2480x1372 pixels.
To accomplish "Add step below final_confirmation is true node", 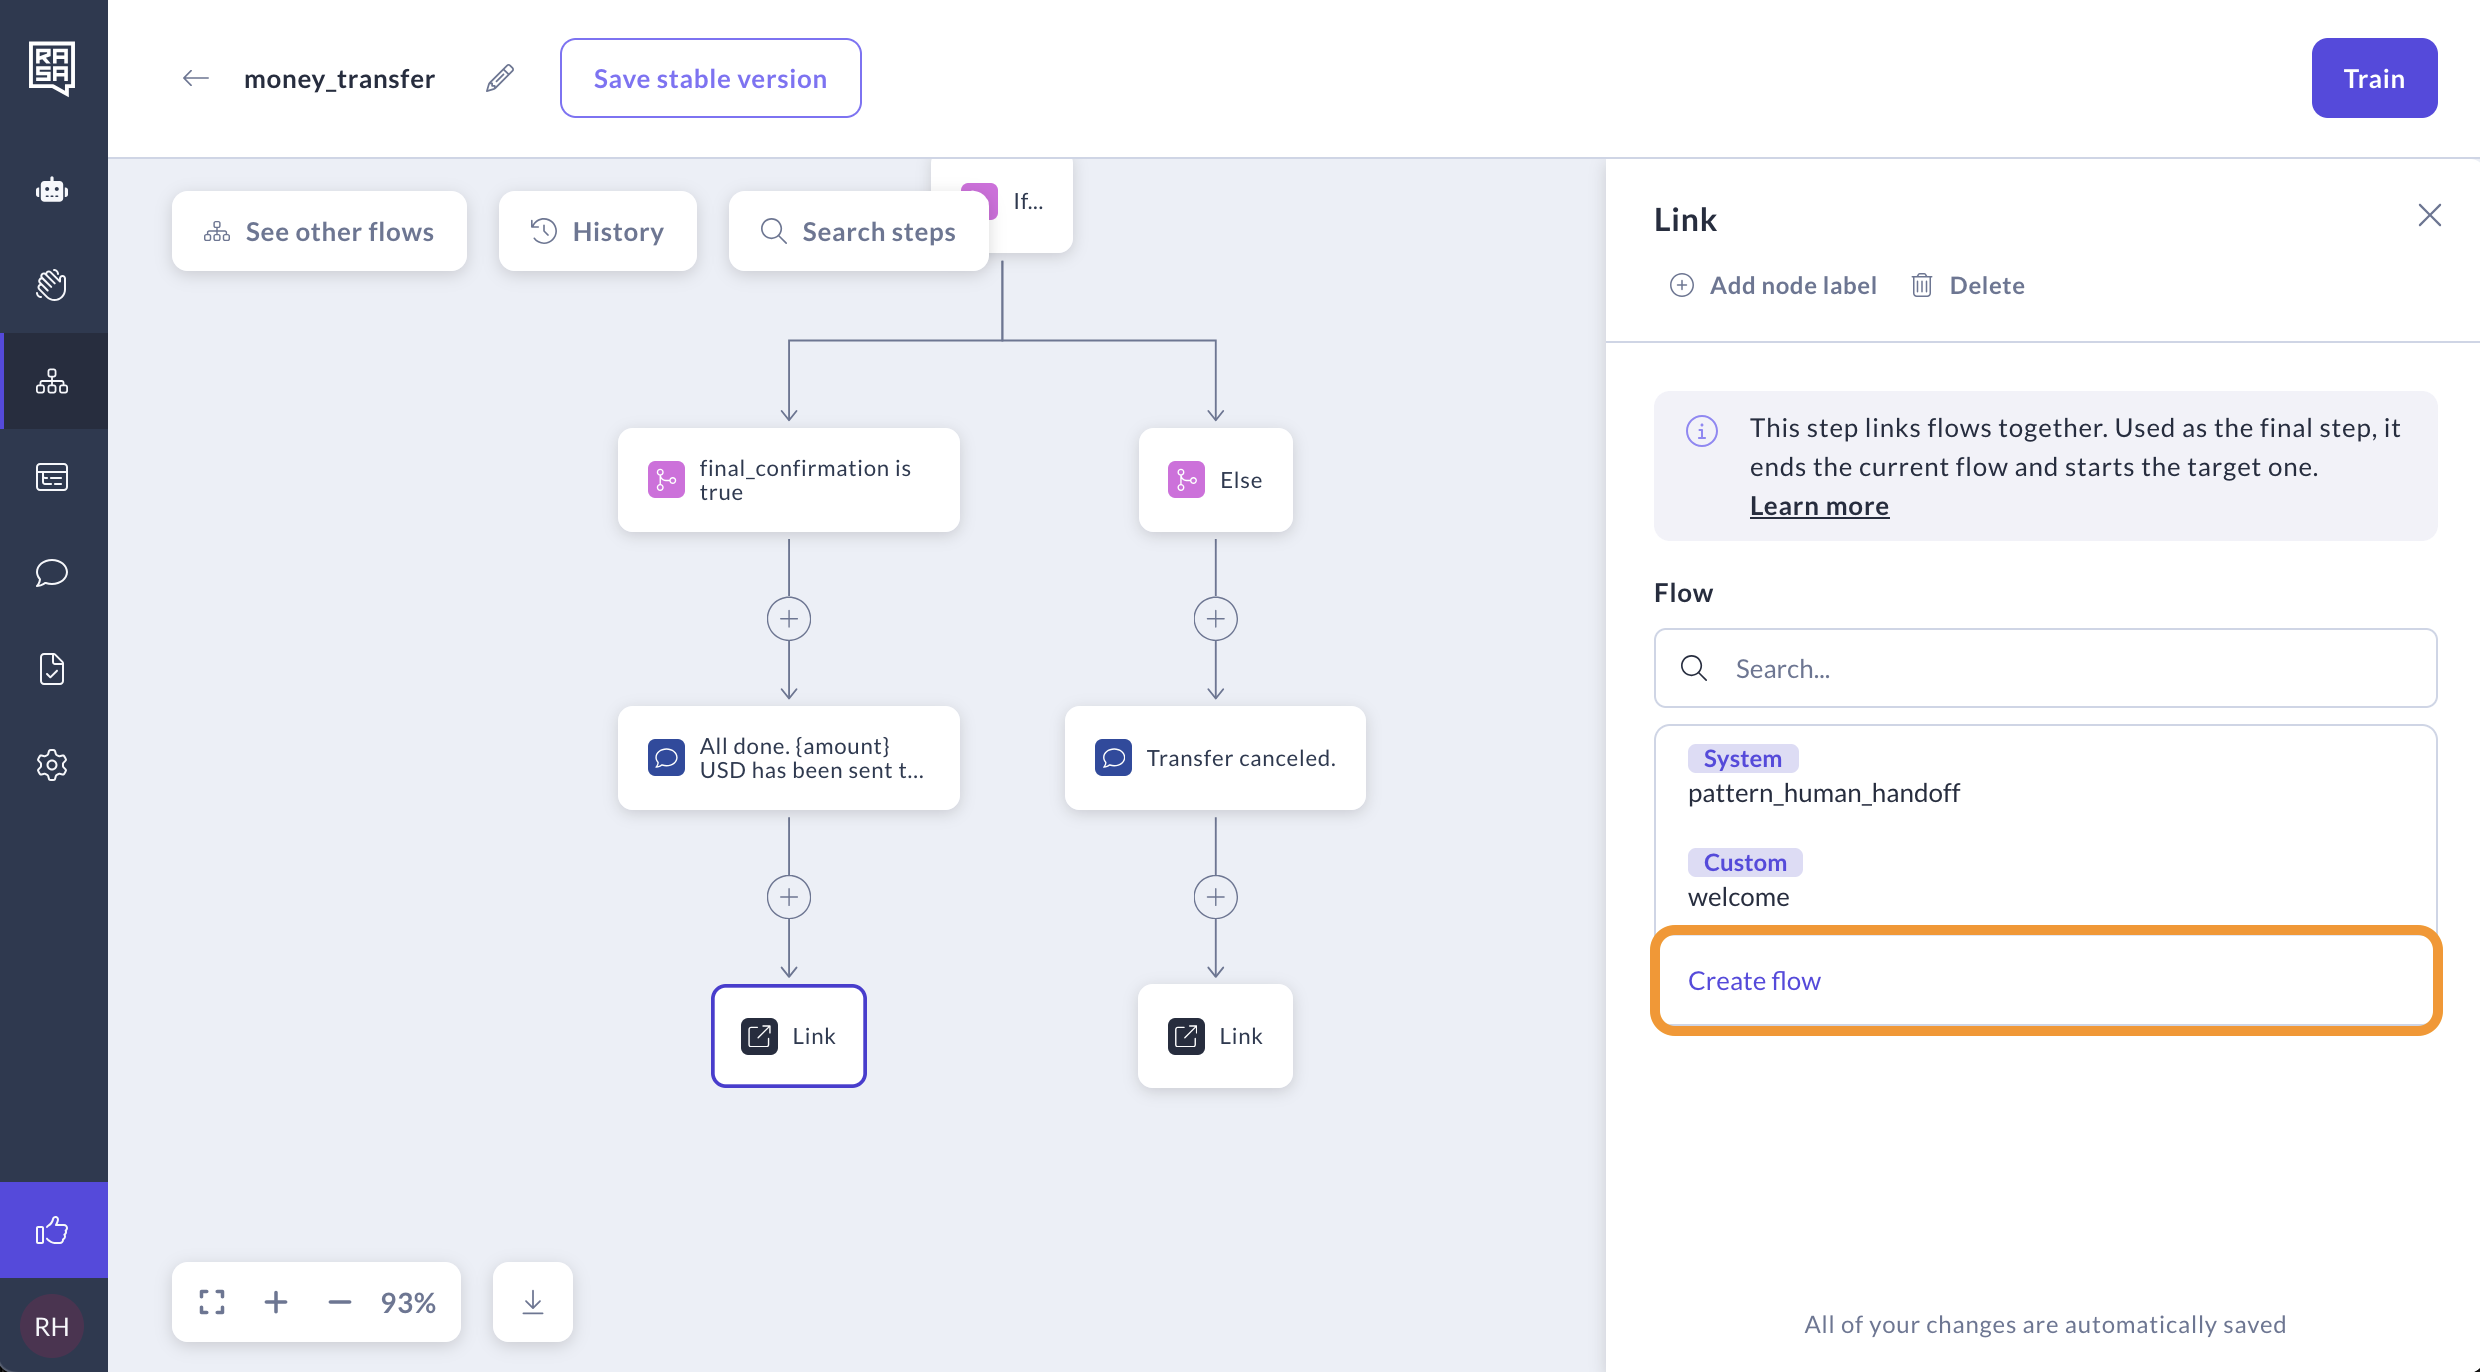I will click(x=789, y=619).
